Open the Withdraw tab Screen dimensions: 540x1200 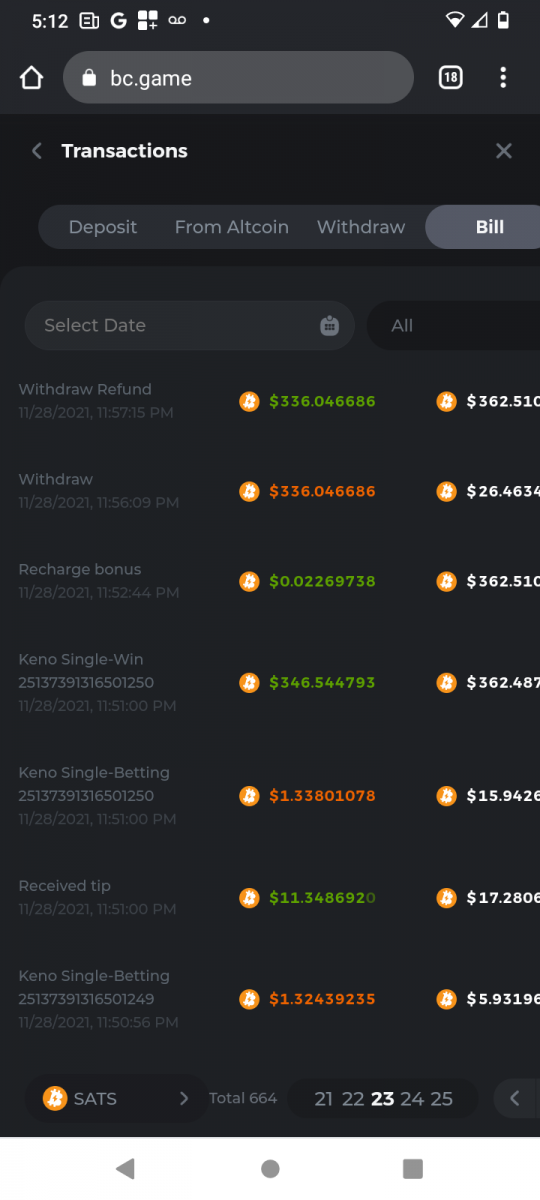coord(361,227)
